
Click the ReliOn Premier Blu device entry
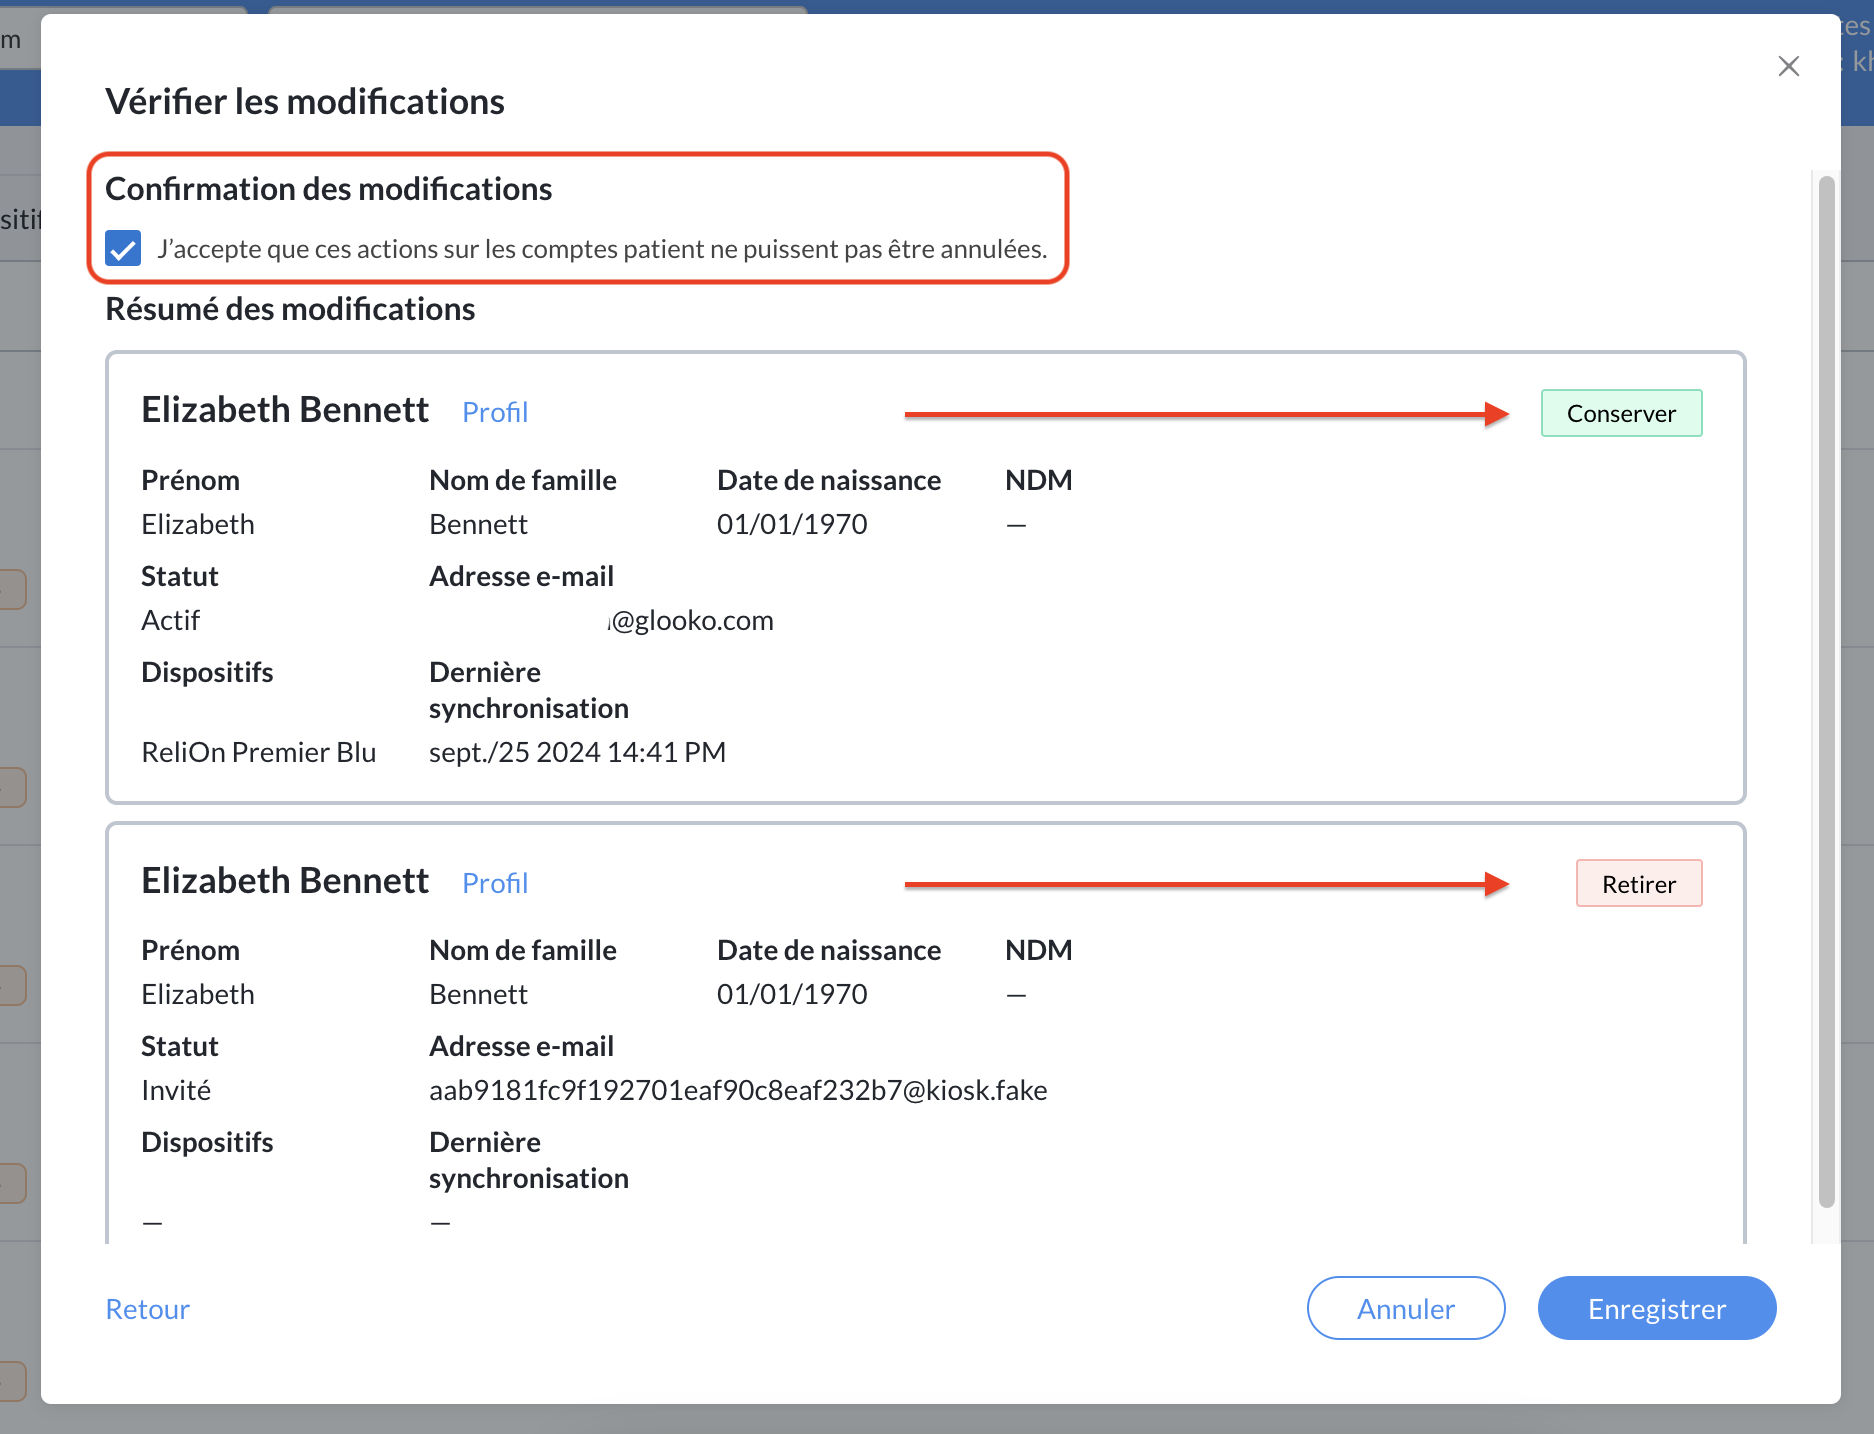(259, 752)
